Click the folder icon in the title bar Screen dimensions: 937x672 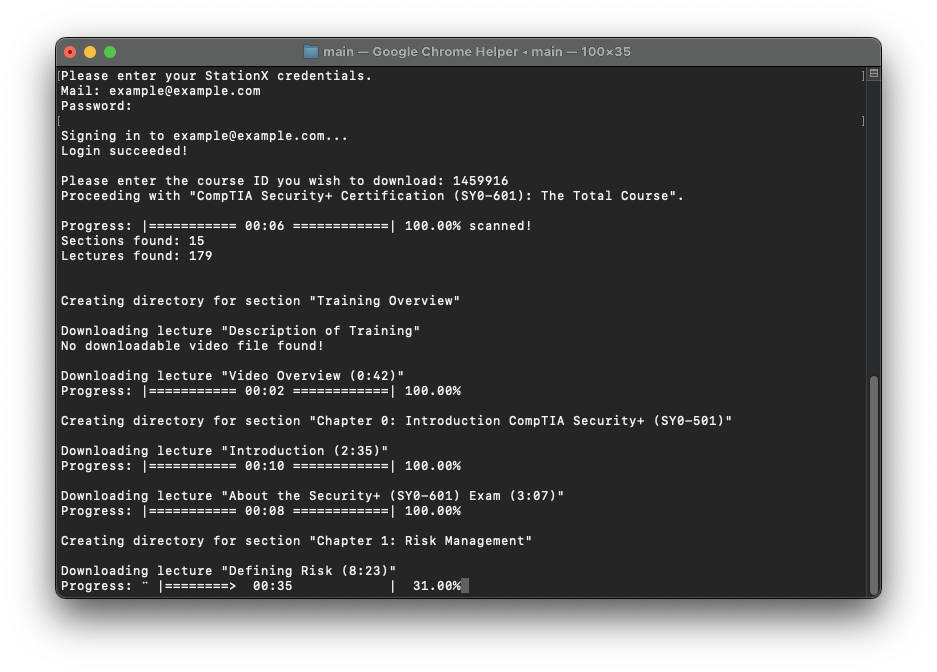(x=311, y=51)
